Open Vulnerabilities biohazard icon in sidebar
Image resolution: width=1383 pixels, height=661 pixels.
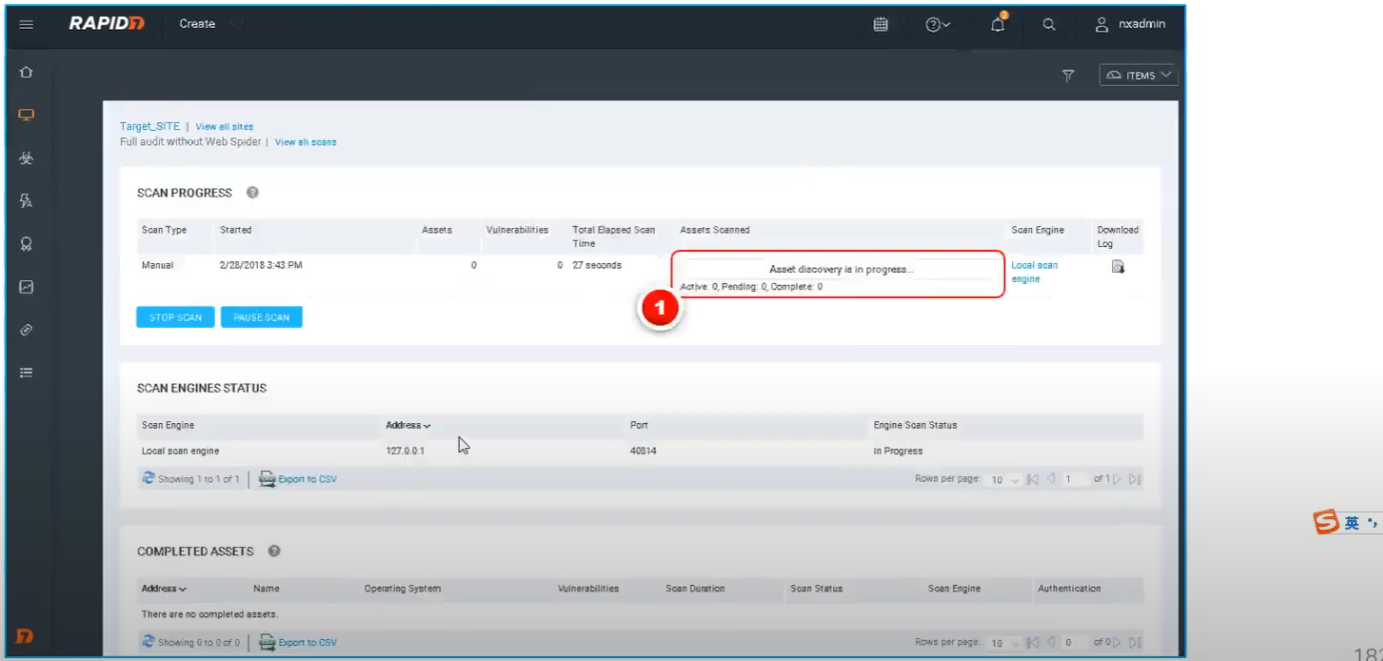27,158
